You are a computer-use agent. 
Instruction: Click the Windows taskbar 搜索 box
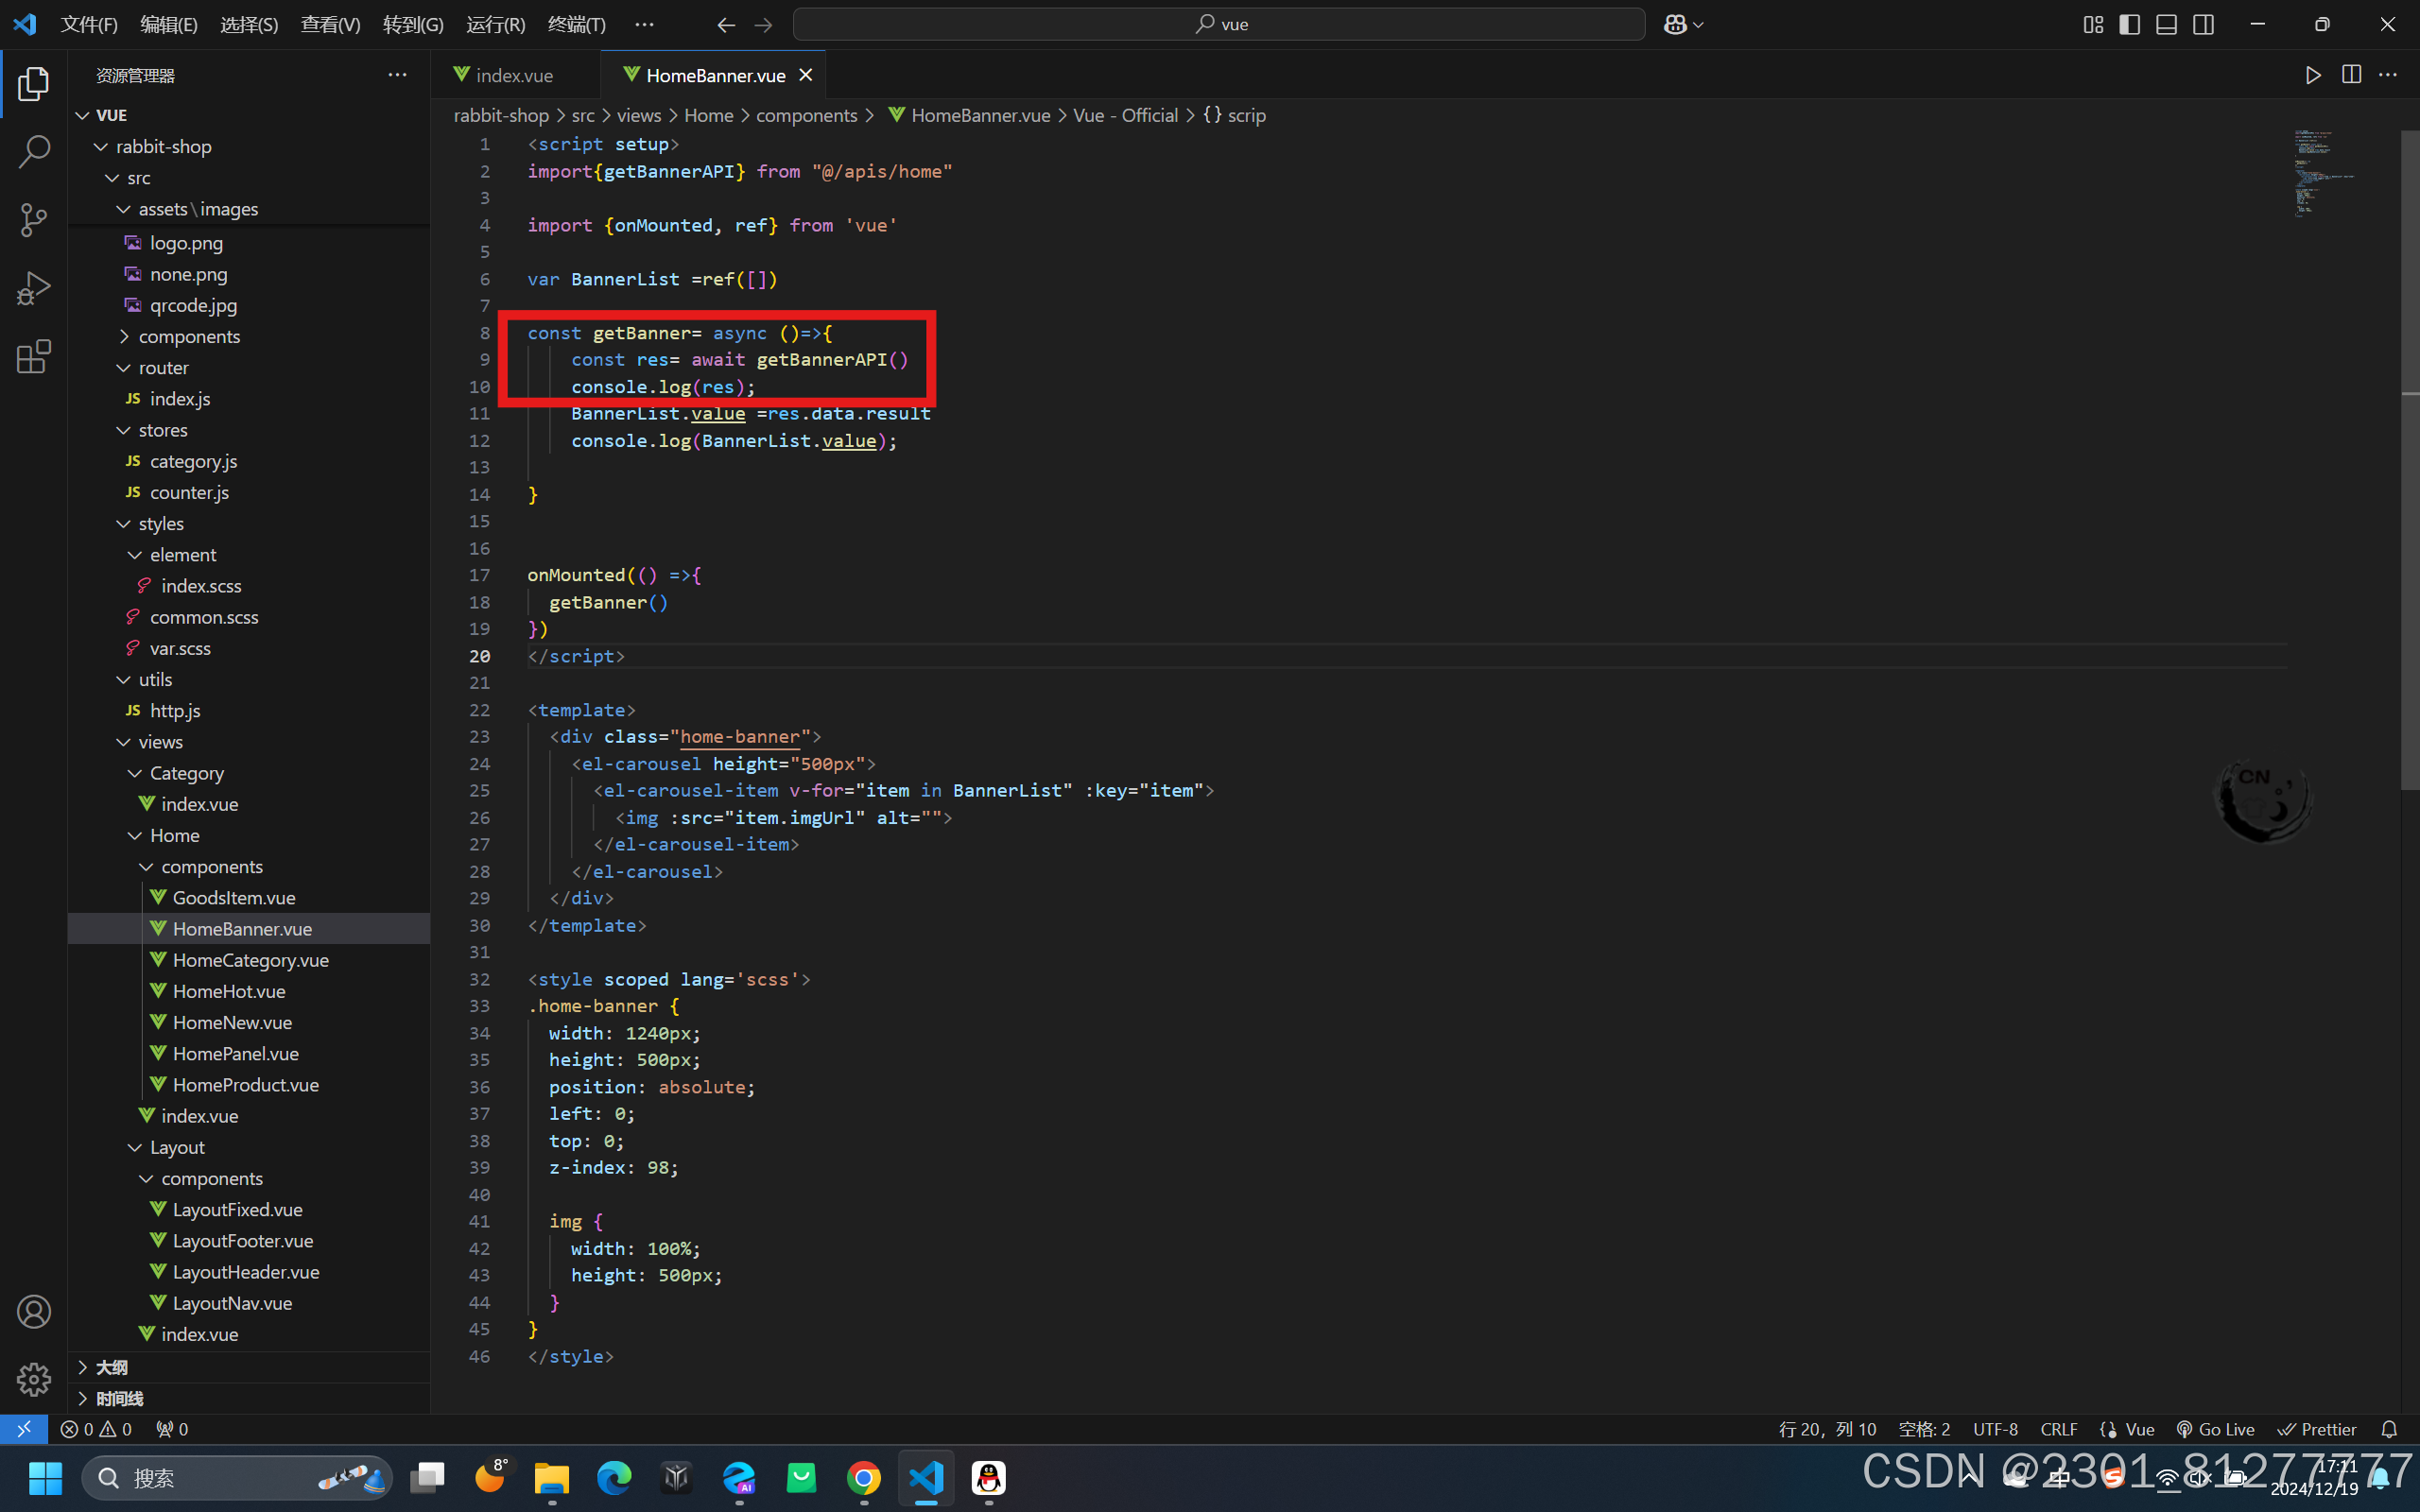click(x=236, y=1477)
